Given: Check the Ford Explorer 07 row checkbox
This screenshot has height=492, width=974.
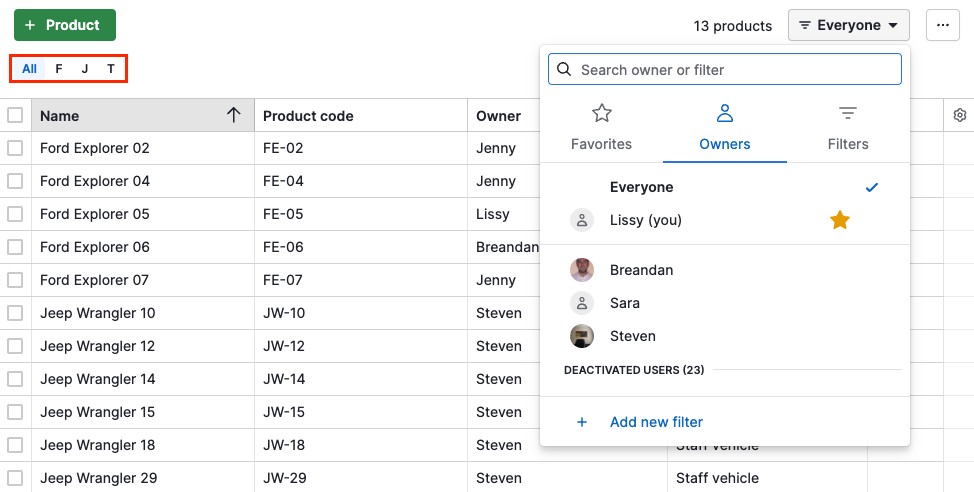Looking at the screenshot, I should pos(15,280).
